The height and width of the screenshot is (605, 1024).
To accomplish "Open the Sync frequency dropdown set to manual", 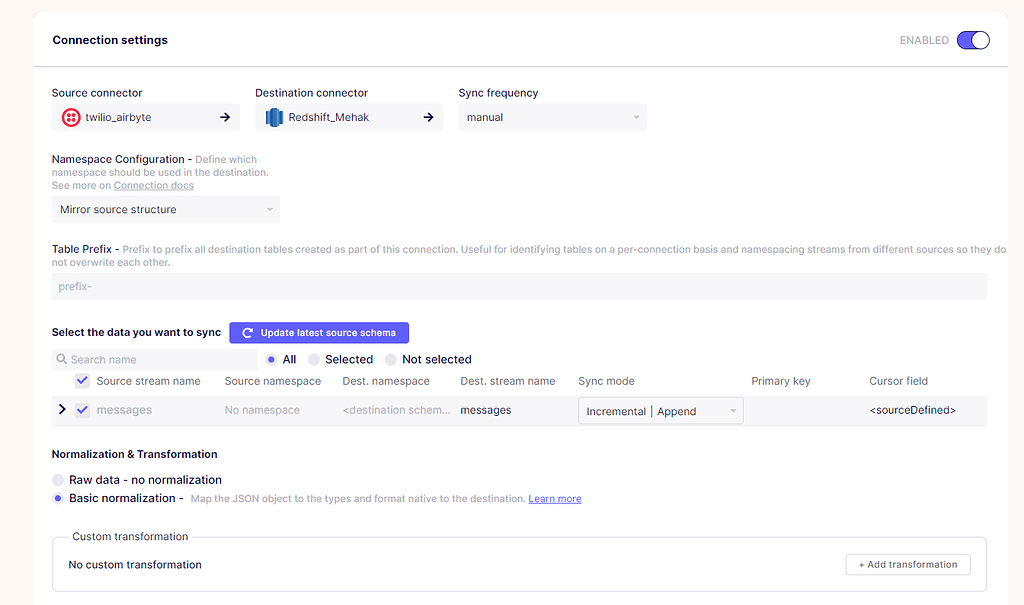I will (552, 117).
